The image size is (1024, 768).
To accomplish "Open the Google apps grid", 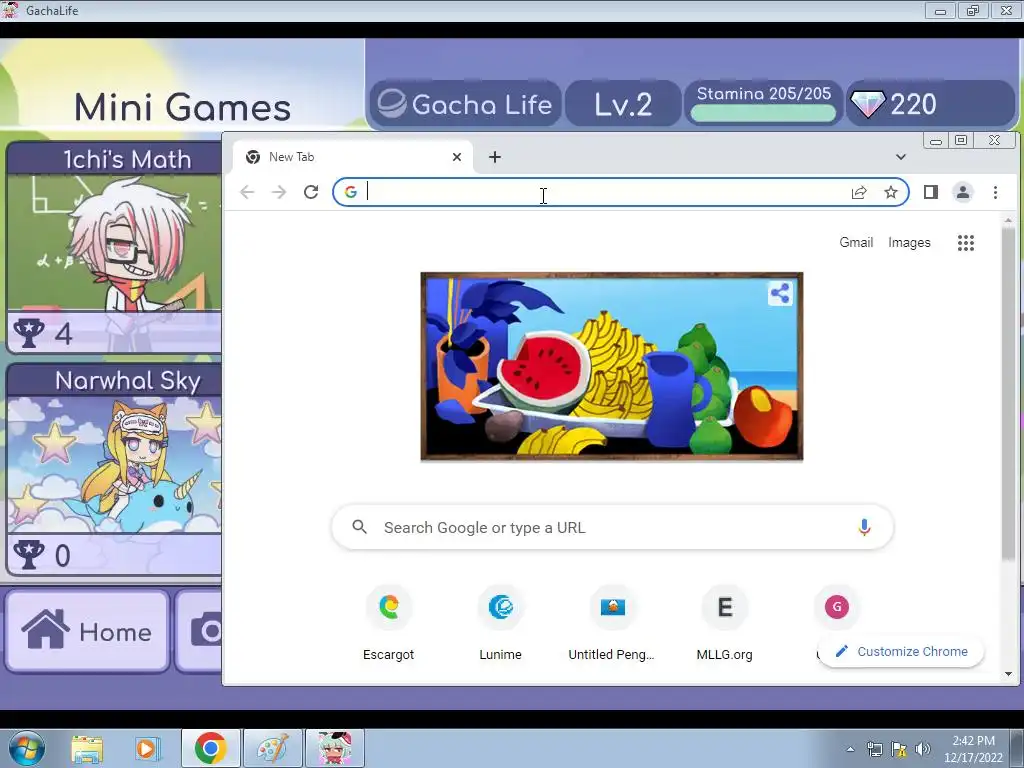I will [x=966, y=243].
